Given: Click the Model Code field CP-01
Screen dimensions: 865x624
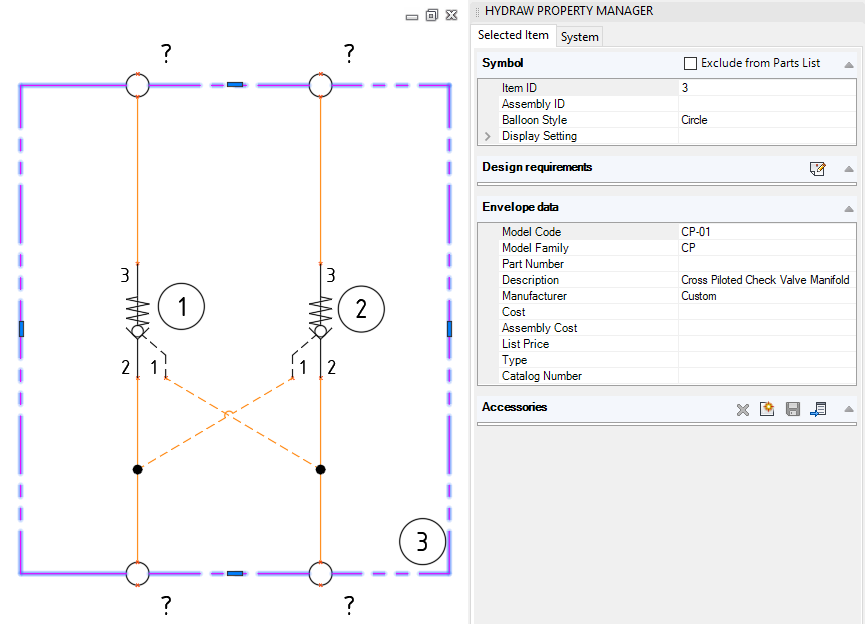Looking at the screenshot, I should (x=765, y=232).
